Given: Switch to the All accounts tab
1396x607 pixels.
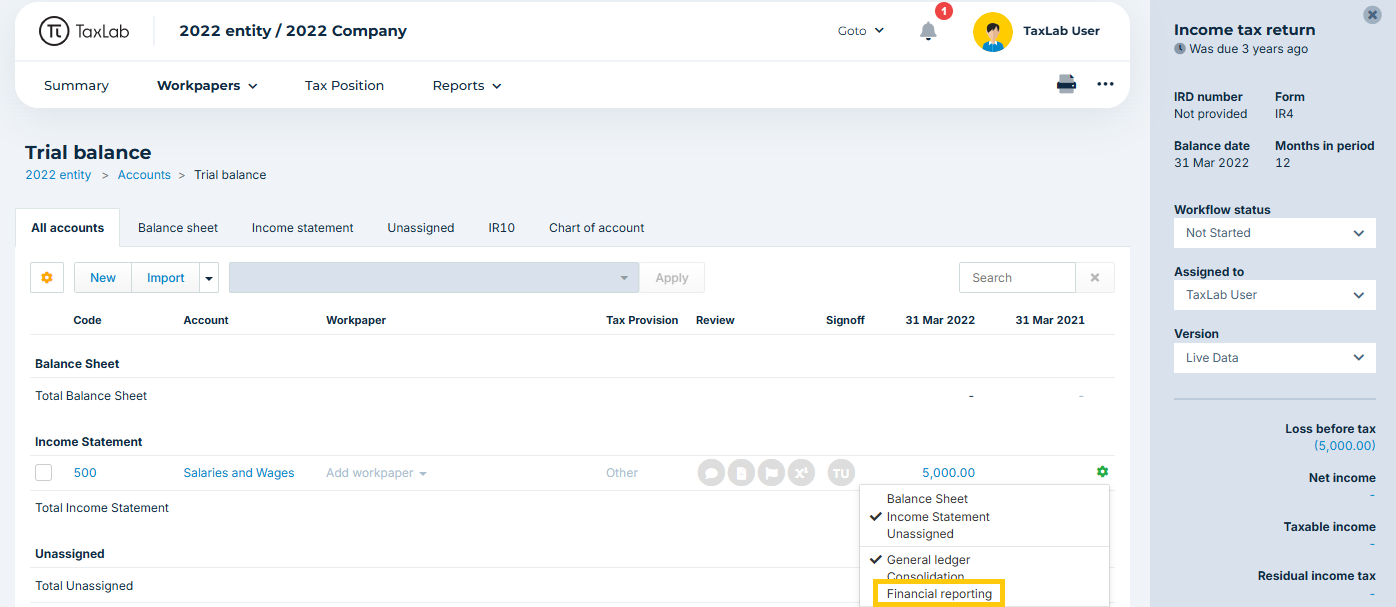Looking at the screenshot, I should tap(67, 228).
